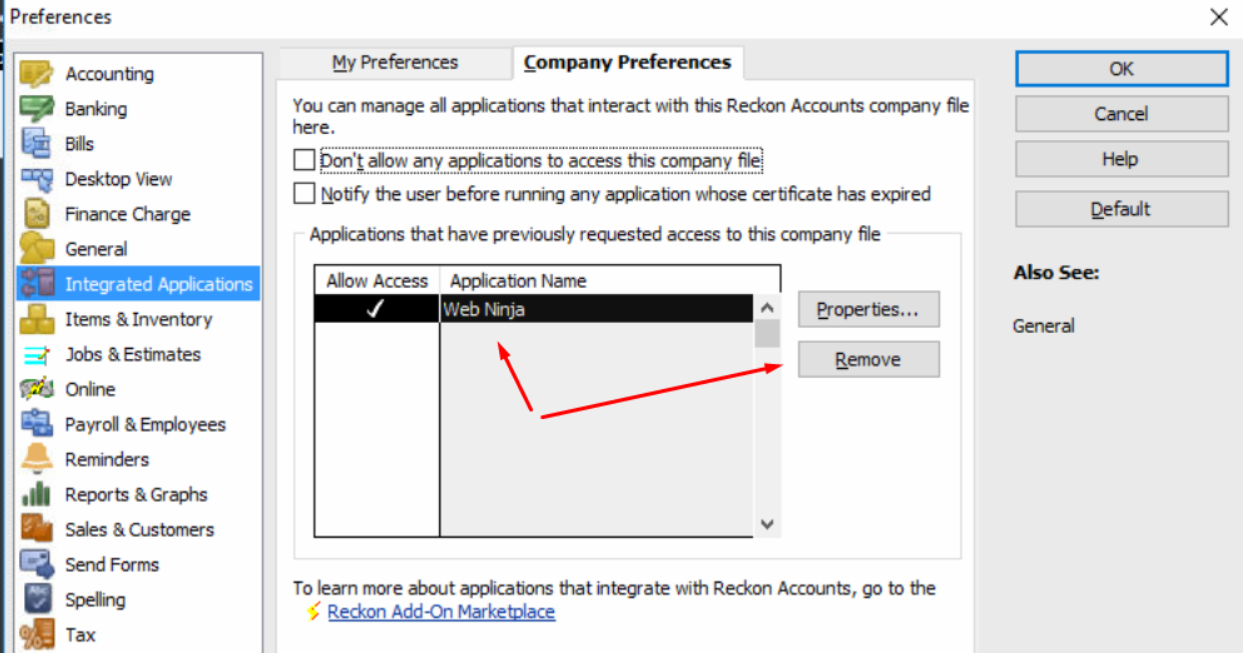Select the Accounting preferences icon

click(x=37, y=74)
